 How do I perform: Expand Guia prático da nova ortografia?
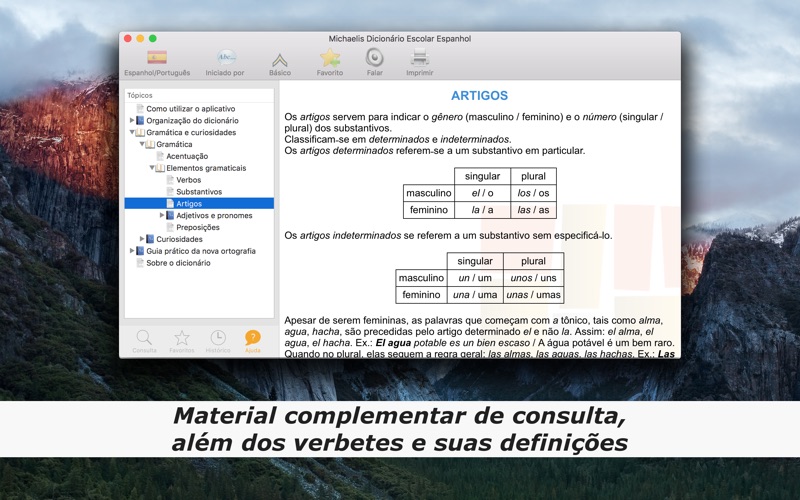(132, 251)
